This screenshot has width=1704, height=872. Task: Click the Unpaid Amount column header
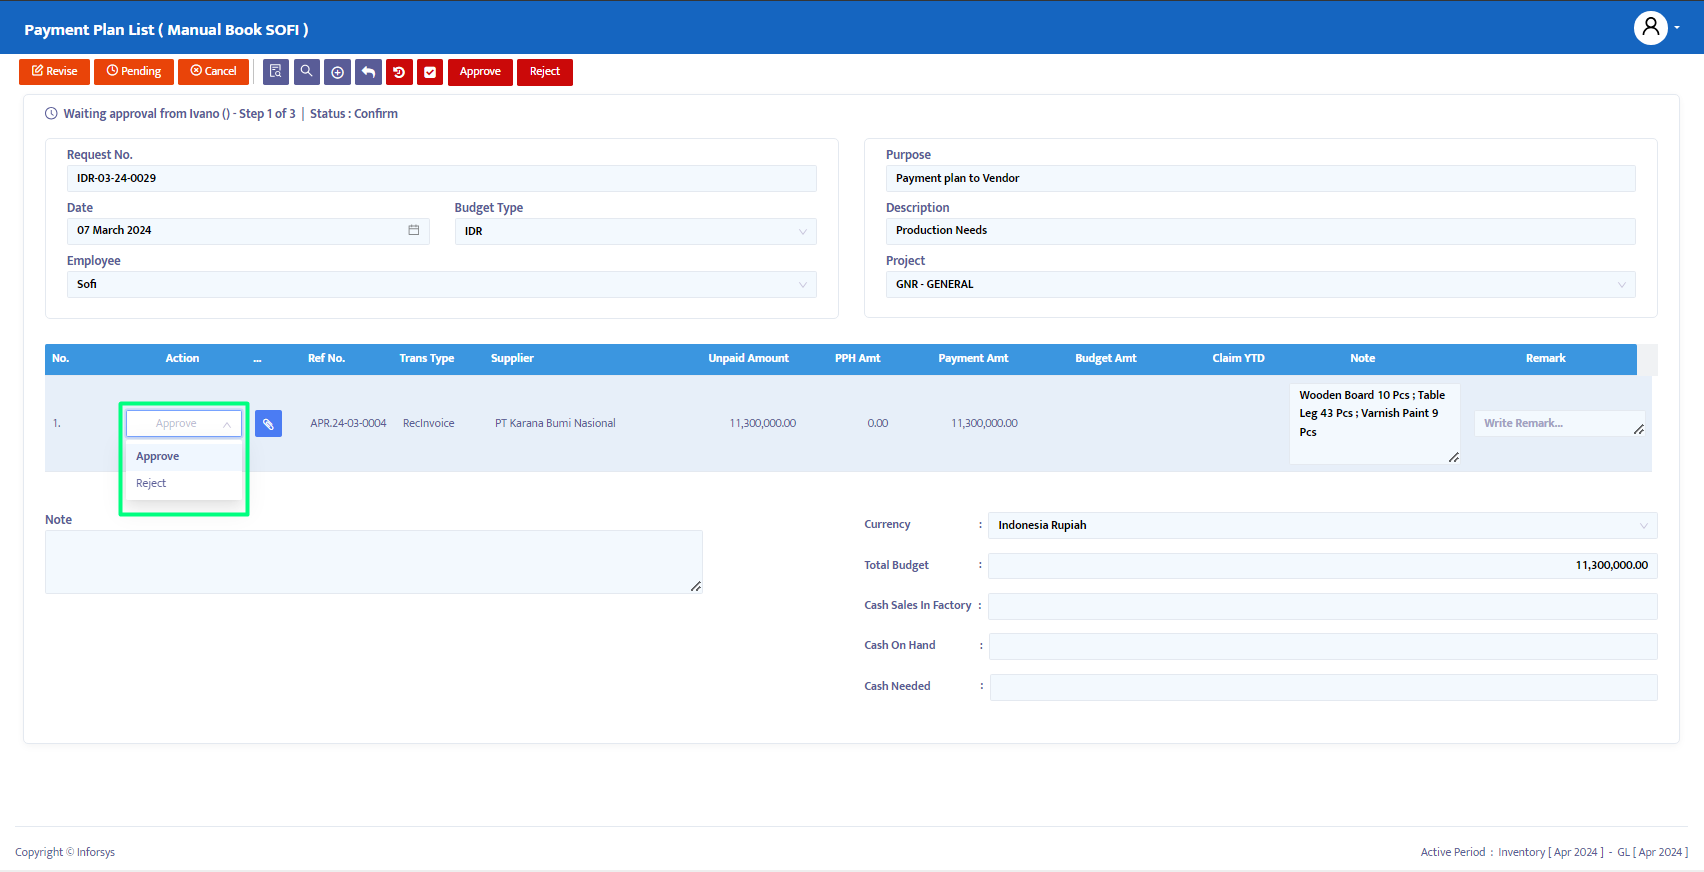[748, 358]
